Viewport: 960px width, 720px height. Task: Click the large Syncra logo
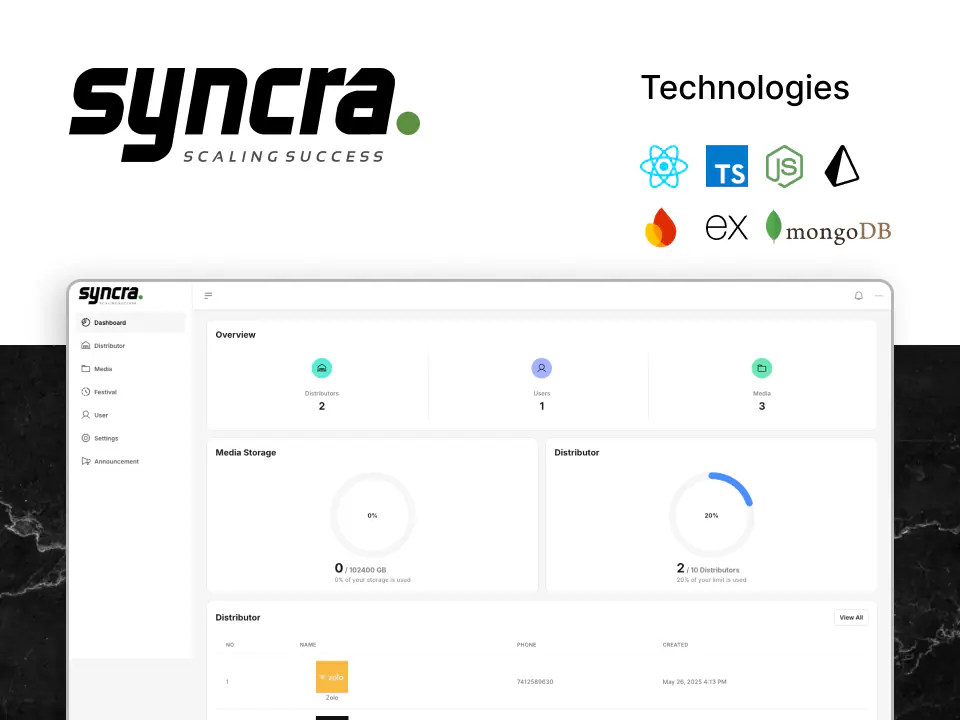pyautogui.click(x=245, y=115)
